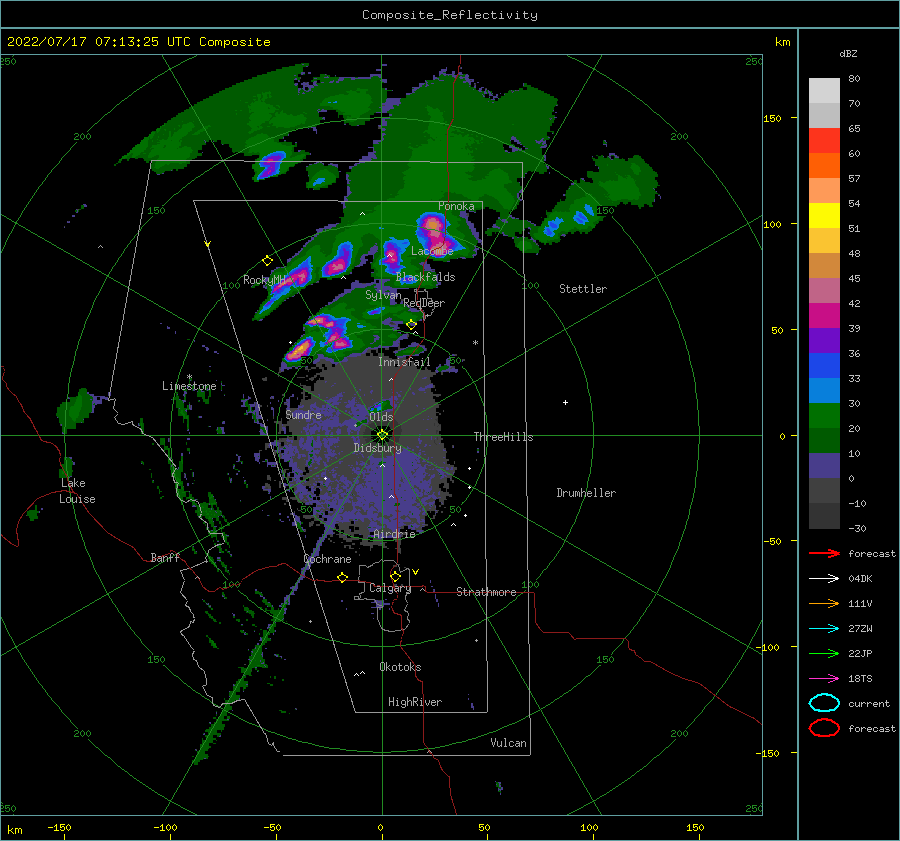Click the Airdrie city label
Screen dimensions: 900x841
394,534
